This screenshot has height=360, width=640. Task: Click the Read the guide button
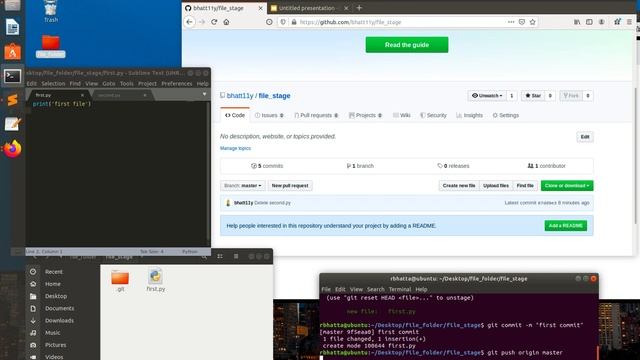tap(407, 45)
